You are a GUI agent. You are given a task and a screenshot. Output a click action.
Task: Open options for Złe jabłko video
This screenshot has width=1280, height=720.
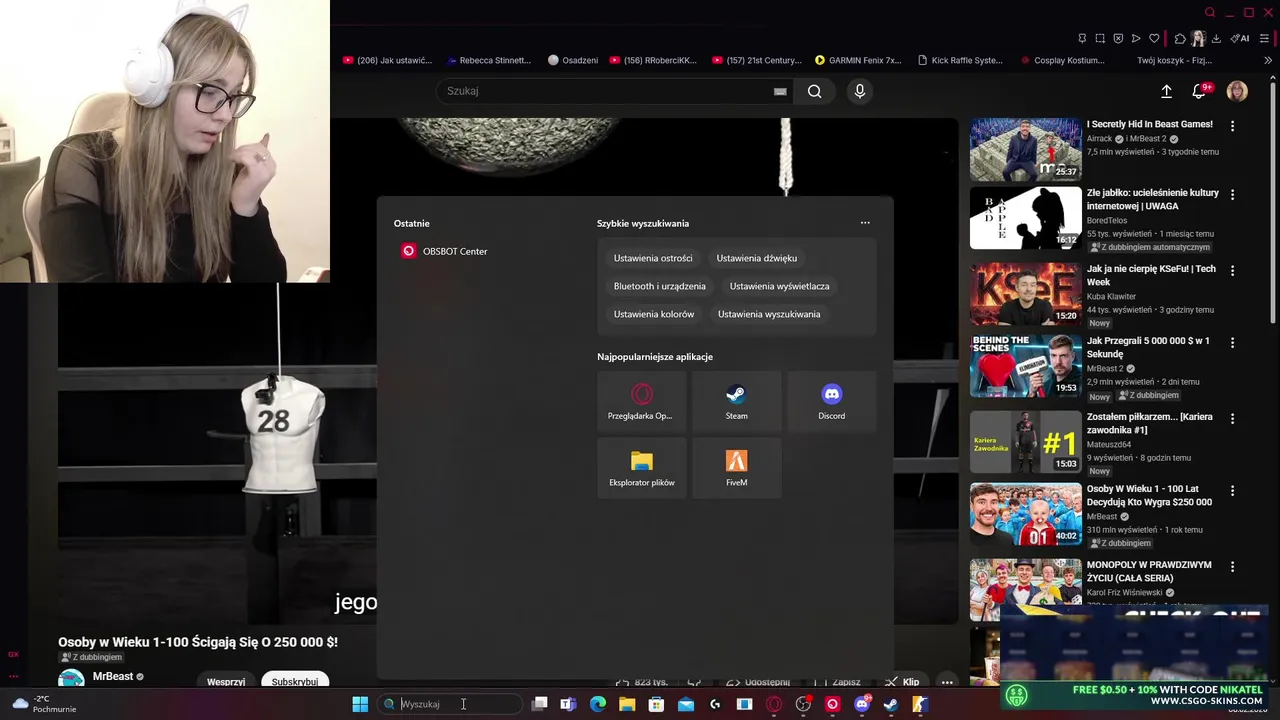[x=1232, y=194]
